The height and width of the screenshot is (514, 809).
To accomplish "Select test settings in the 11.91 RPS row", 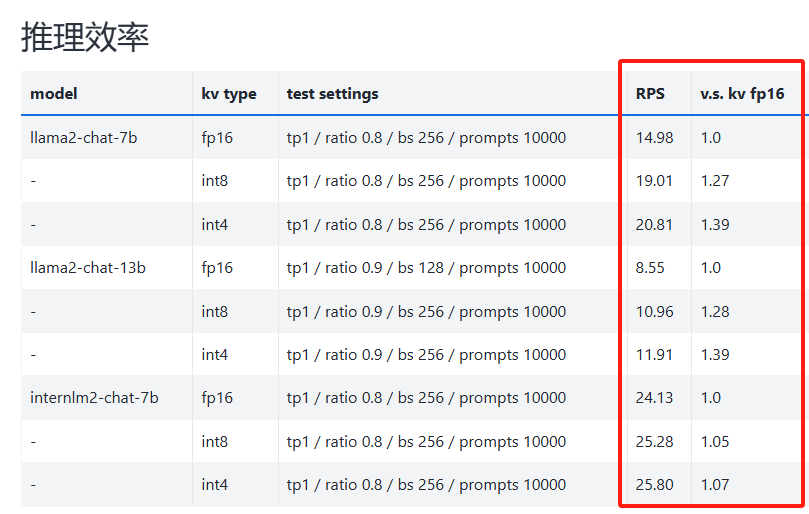I will (426, 355).
